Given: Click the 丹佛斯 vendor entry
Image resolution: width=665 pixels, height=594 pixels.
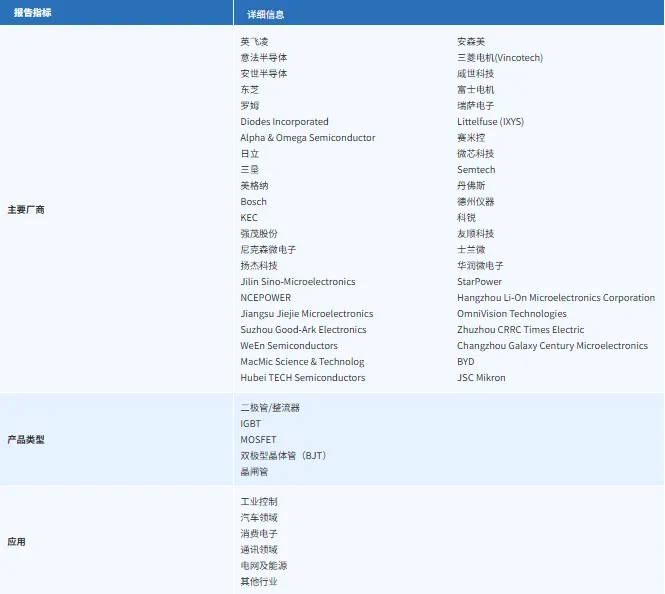Looking at the screenshot, I should [471, 186].
